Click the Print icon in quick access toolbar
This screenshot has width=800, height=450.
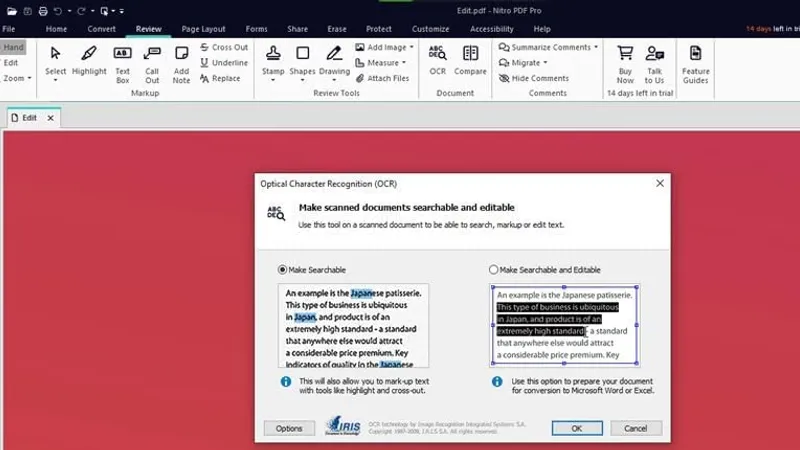tap(43, 11)
